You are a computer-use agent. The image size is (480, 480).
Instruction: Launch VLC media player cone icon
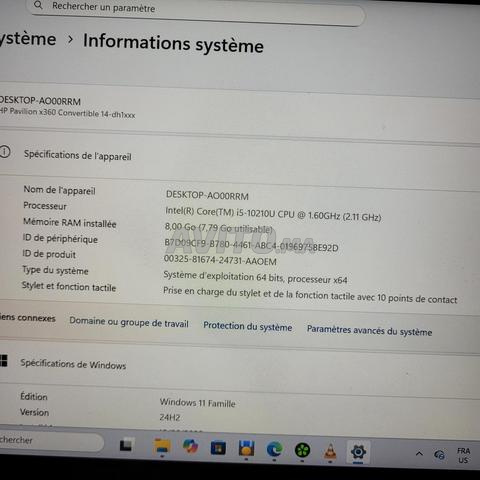point(330,452)
